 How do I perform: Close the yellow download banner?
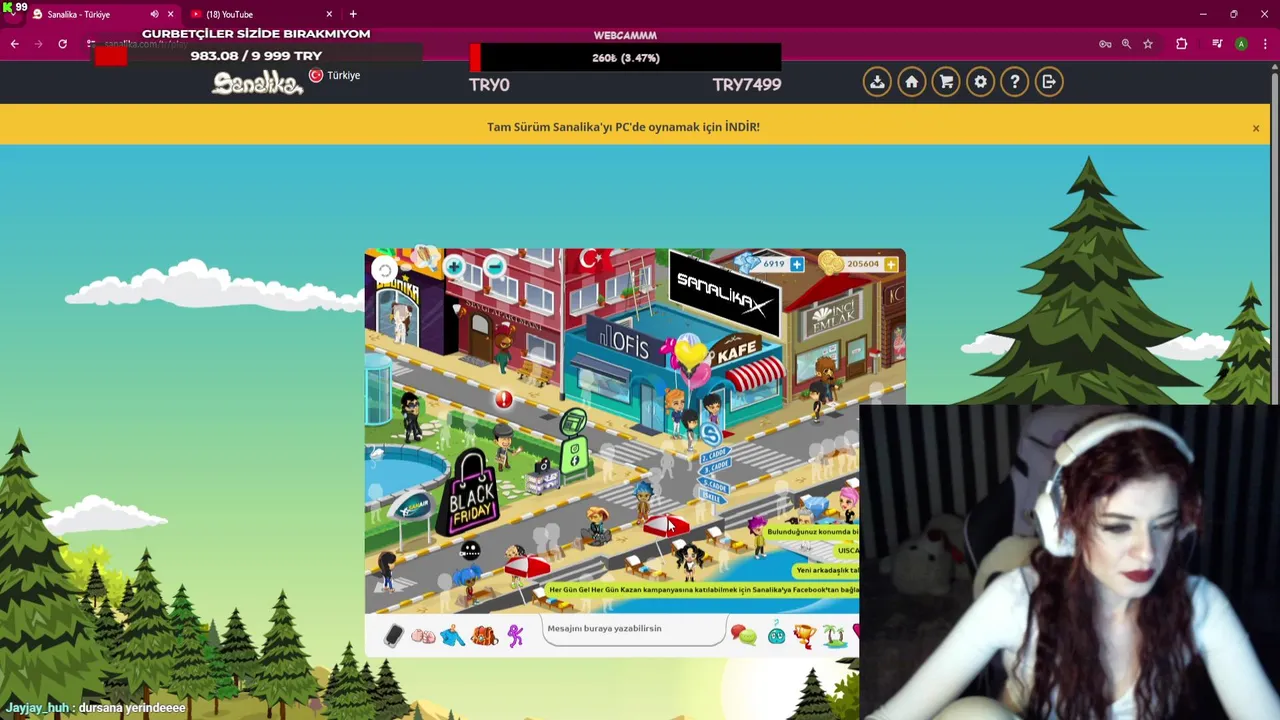1255,128
